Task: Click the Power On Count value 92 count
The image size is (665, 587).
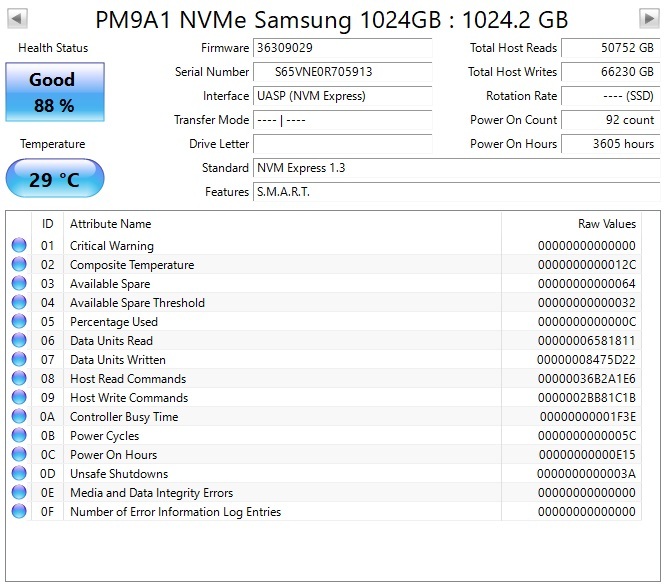Action: click(x=611, y=120)
